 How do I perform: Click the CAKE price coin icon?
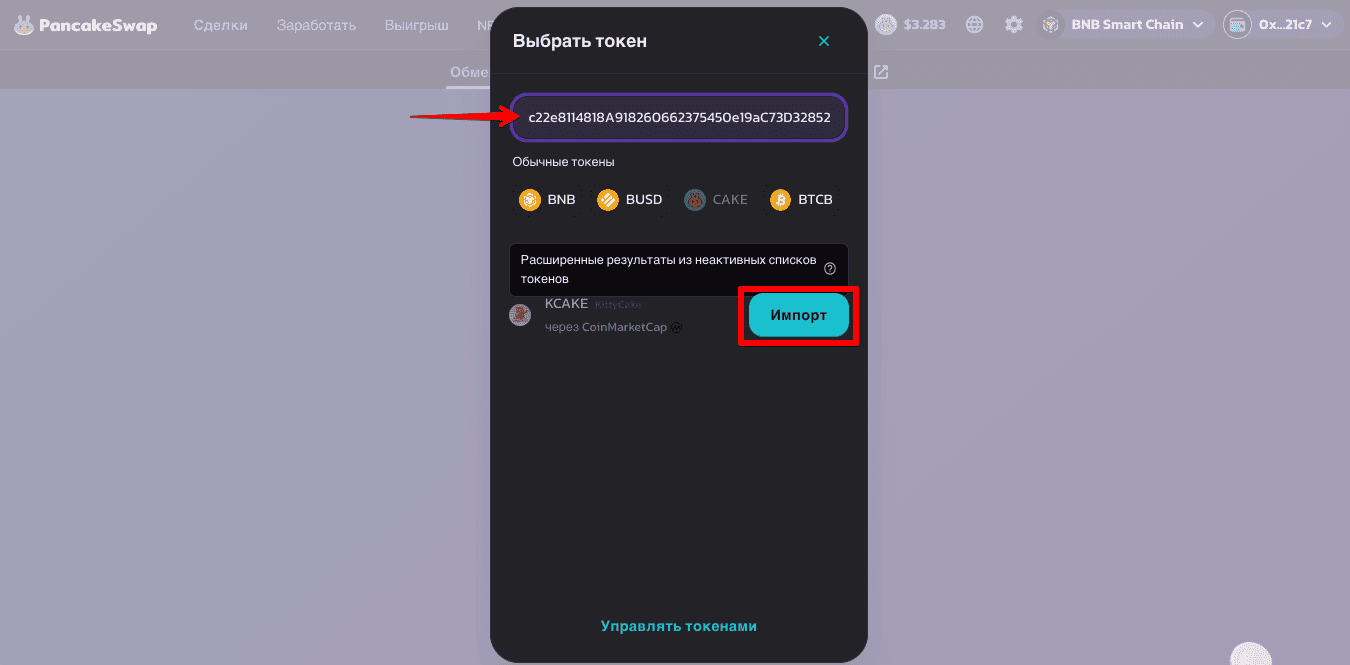886,25
